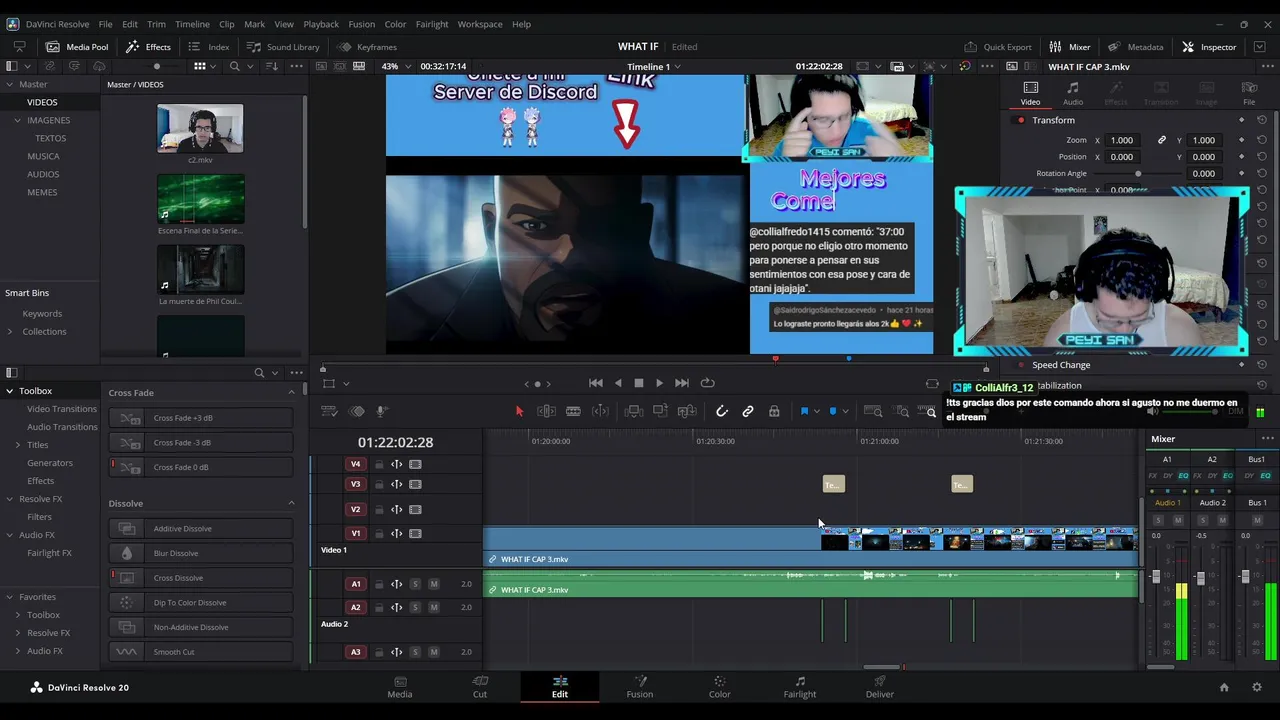Click the Zoom X value field
Image resolution: width=1280 pixels, height=720 pixels.
click(1122, 140)
